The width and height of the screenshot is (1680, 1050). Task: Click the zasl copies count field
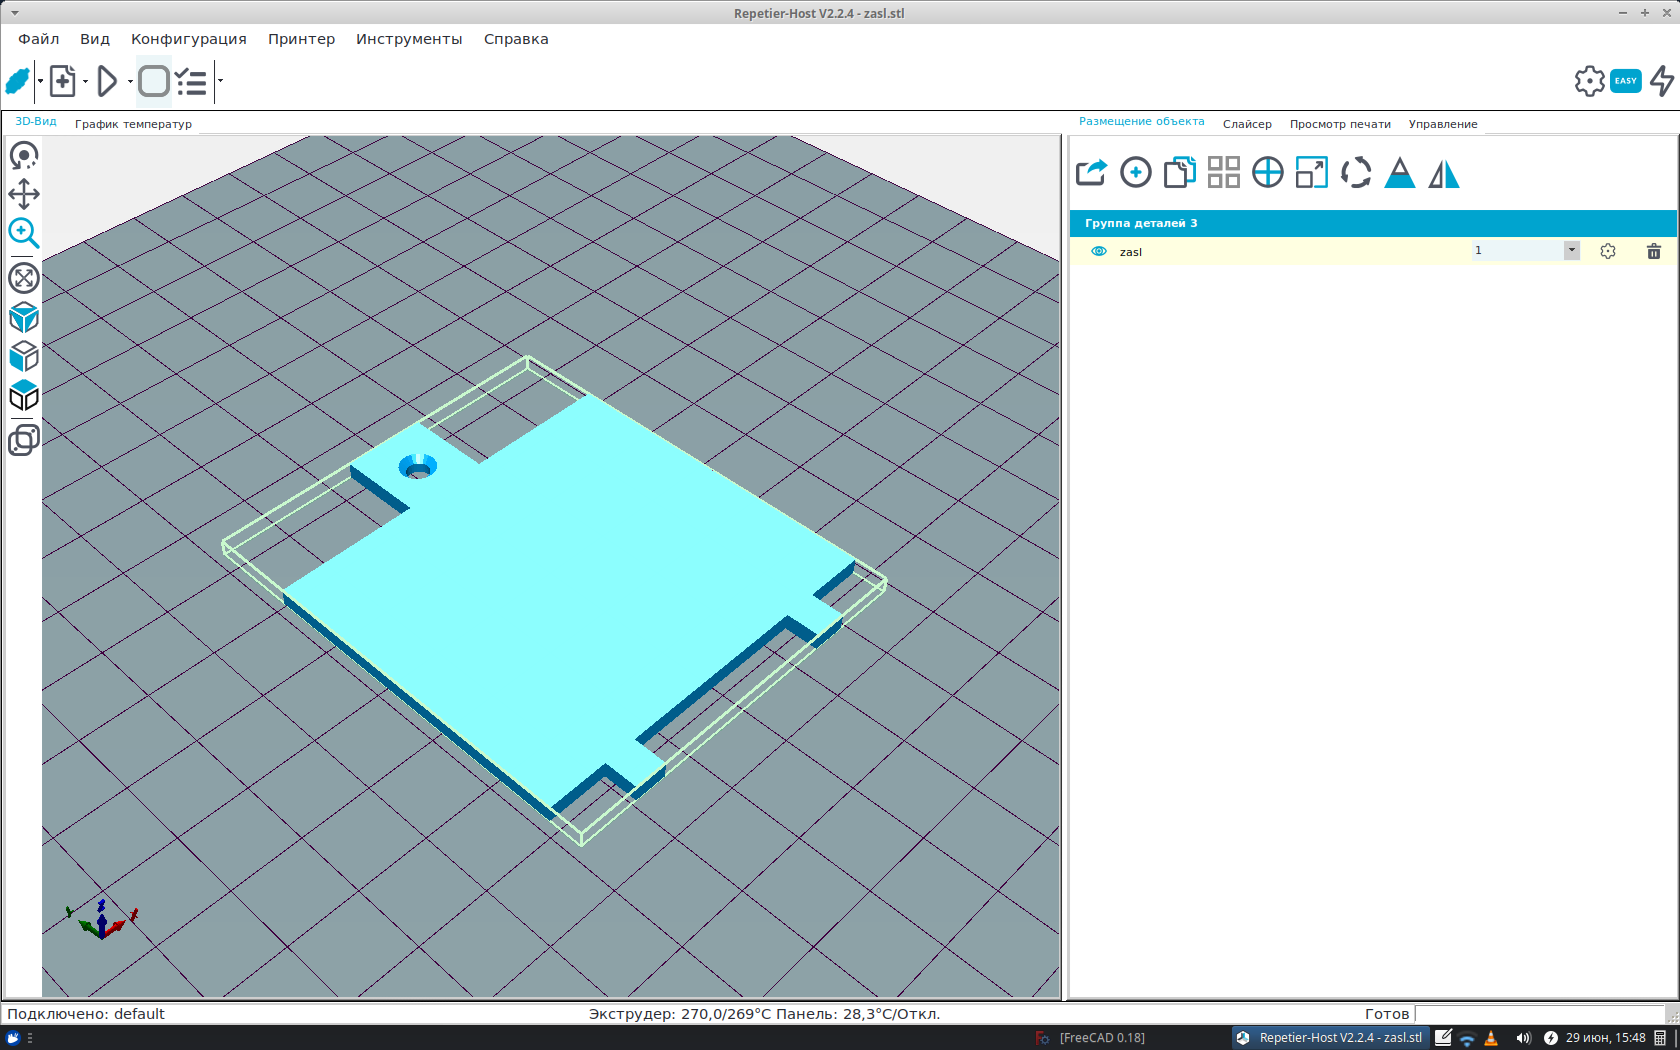coord(1517,250)
